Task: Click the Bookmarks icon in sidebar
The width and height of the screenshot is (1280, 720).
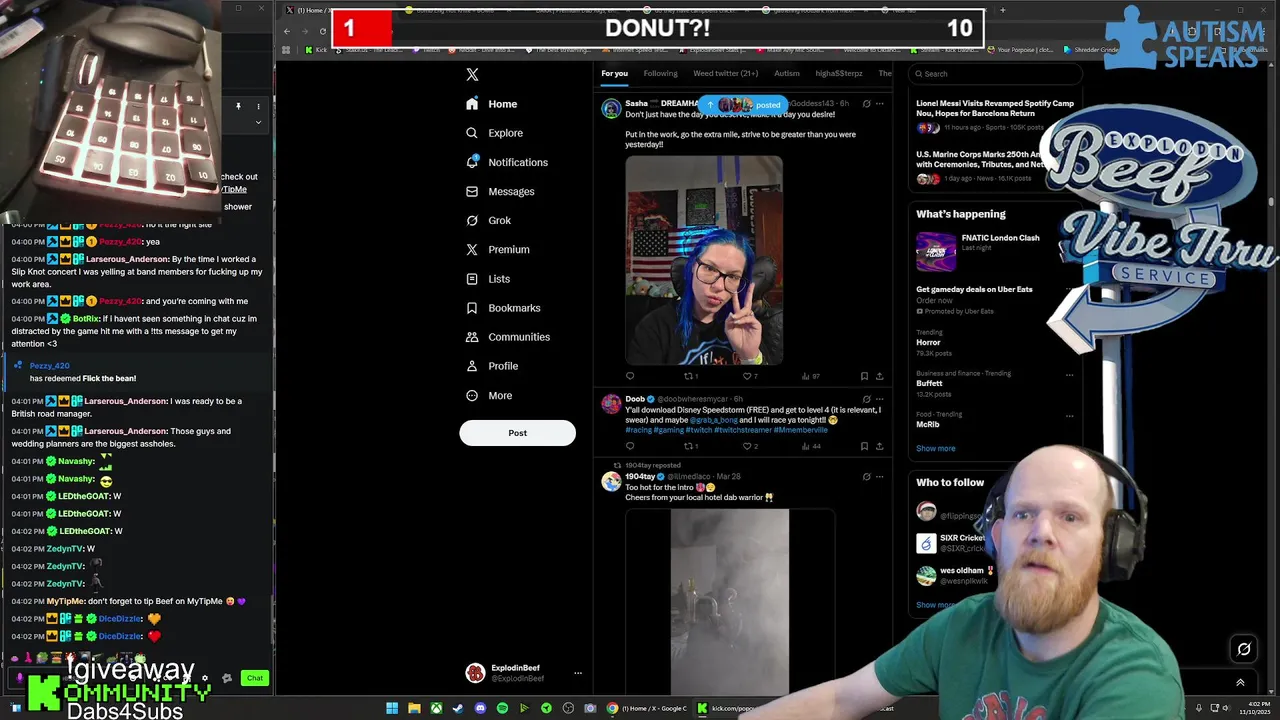Action: point(472,308)
